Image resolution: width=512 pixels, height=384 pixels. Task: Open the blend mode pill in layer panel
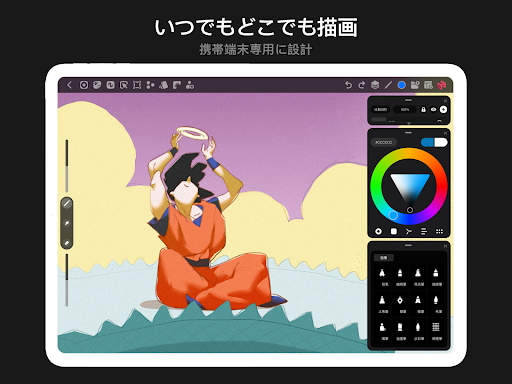click(x=380, y=109)
